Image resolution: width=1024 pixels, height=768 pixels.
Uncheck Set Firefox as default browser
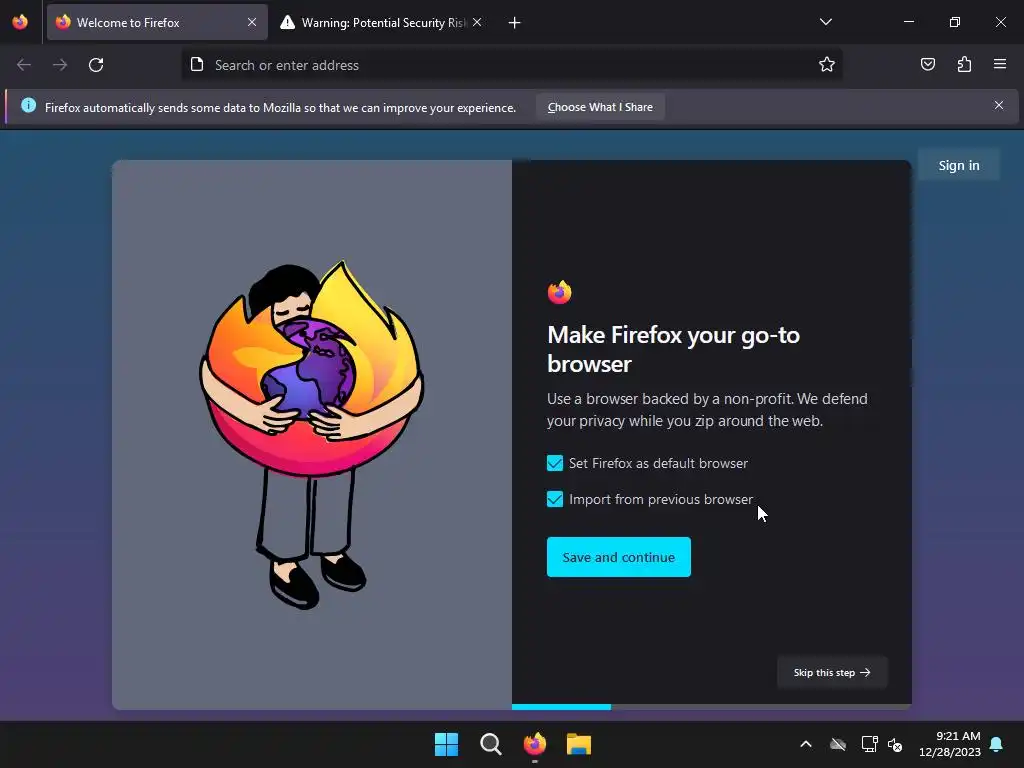[x=554, y=463]
